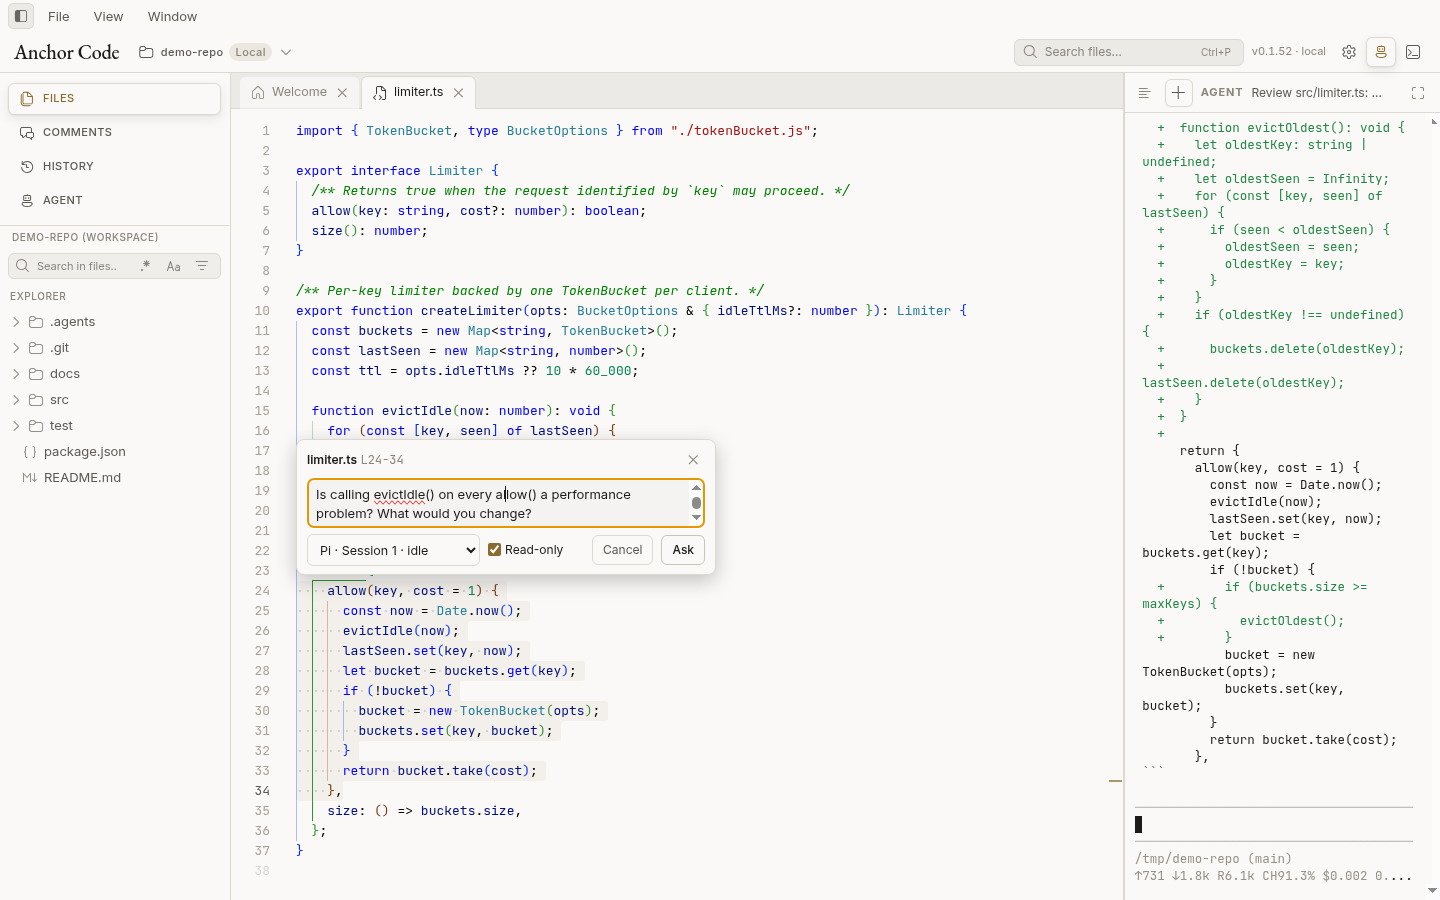Open the settings gear
Screen dimensions: 1440x900
[1349, 52]
